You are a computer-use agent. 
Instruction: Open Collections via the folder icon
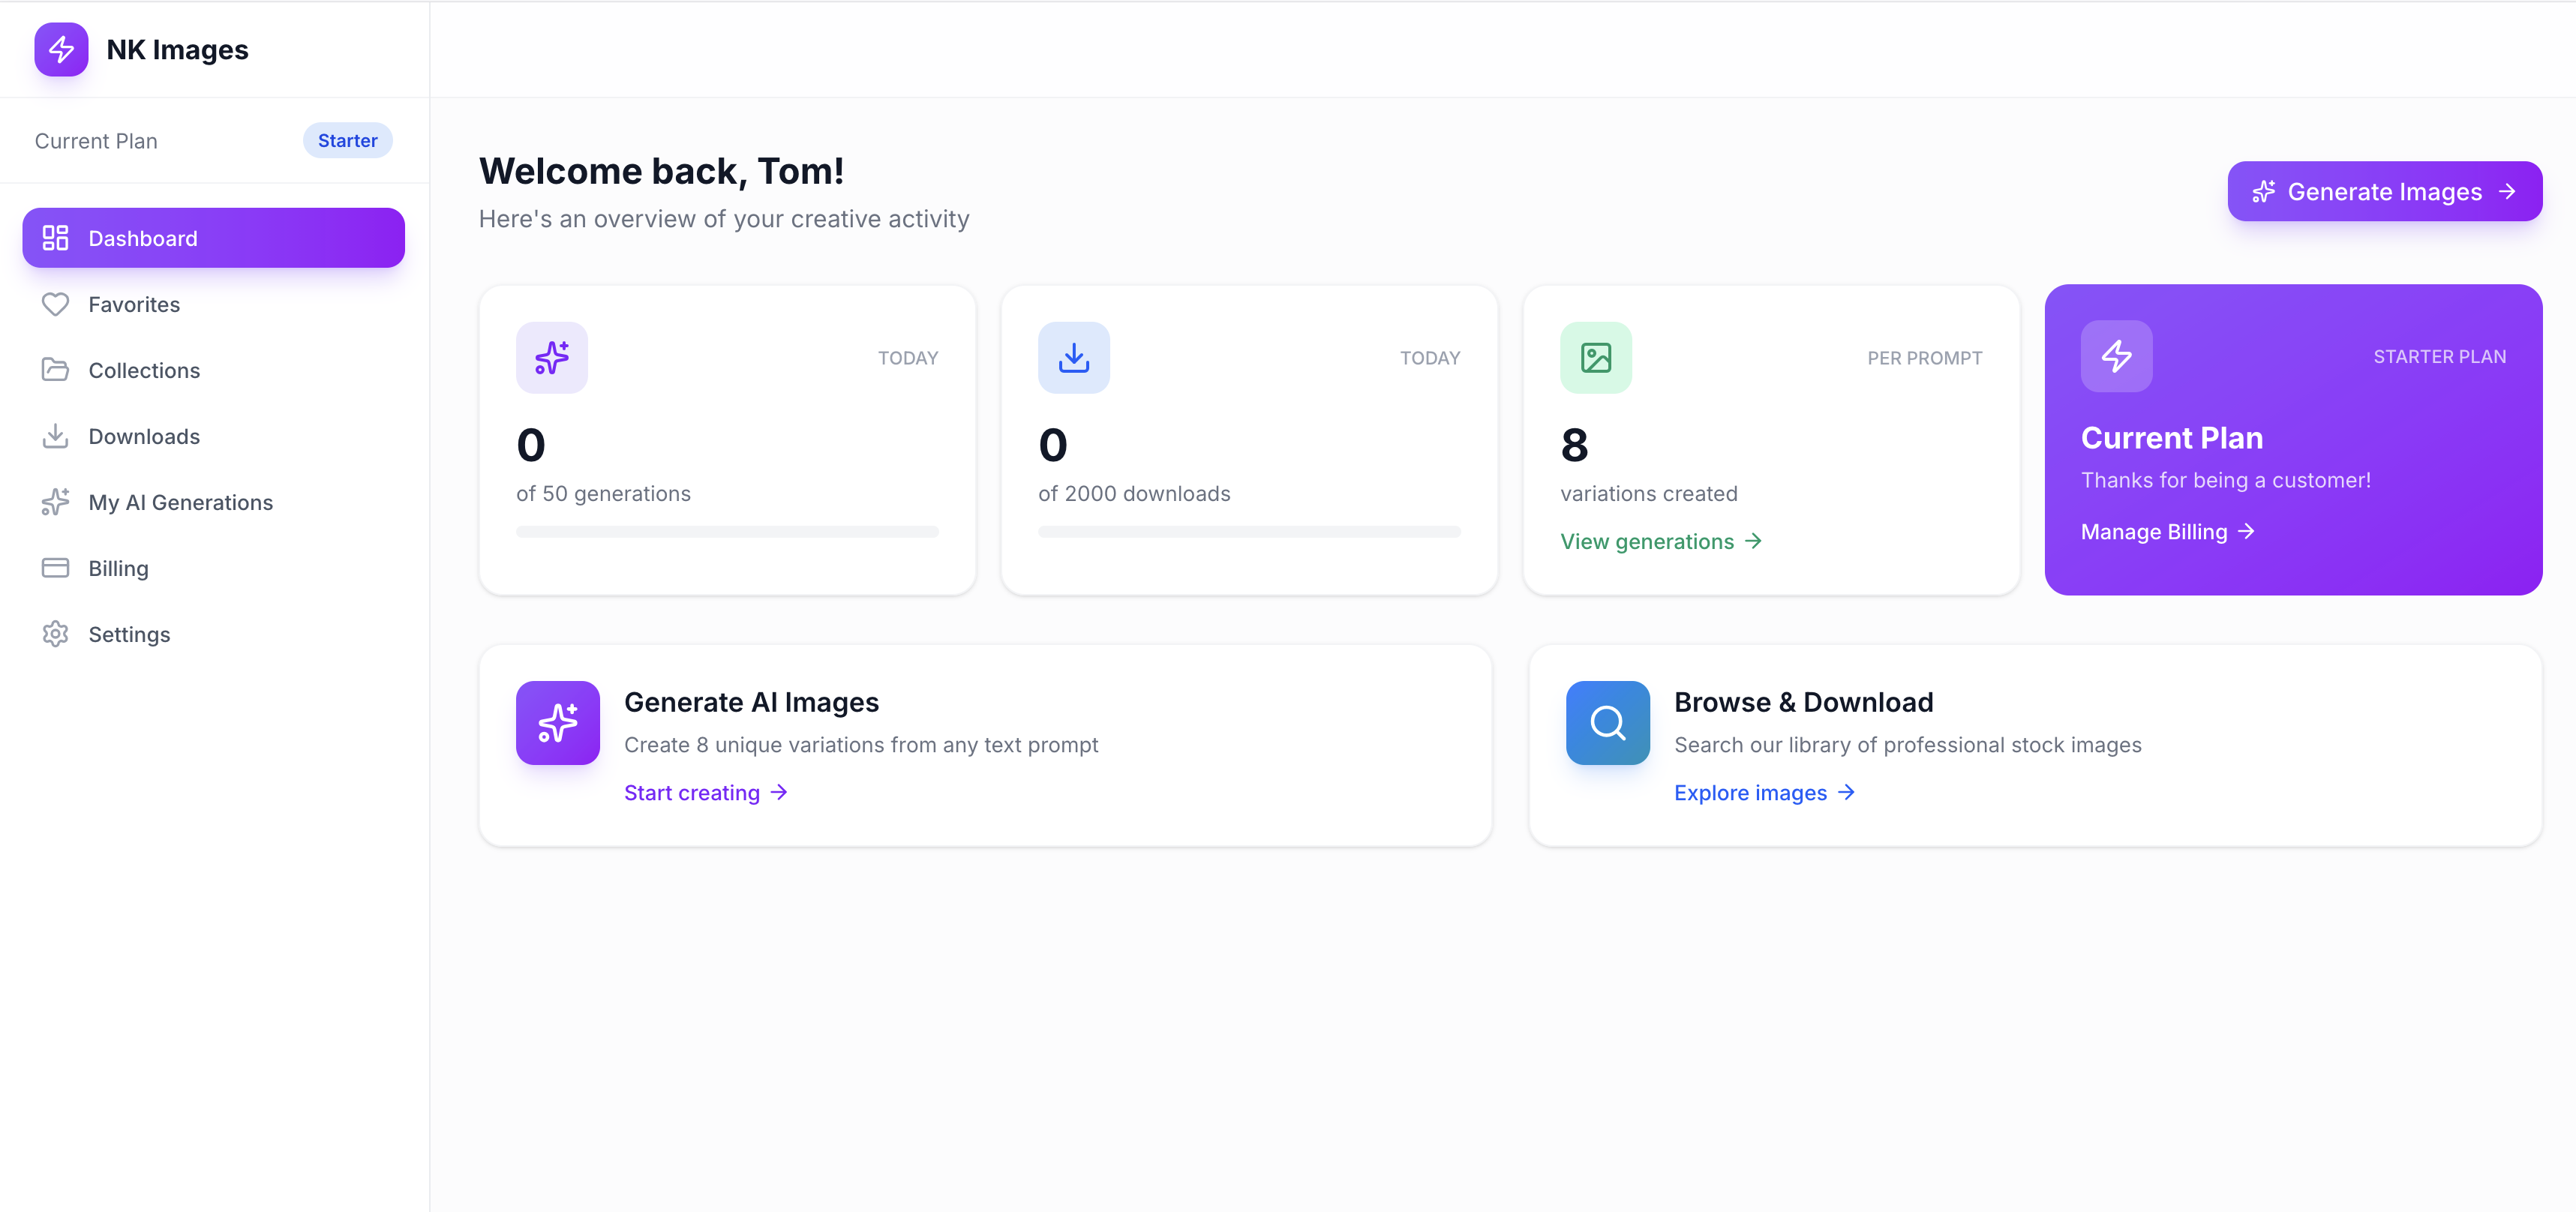point(55,370)
